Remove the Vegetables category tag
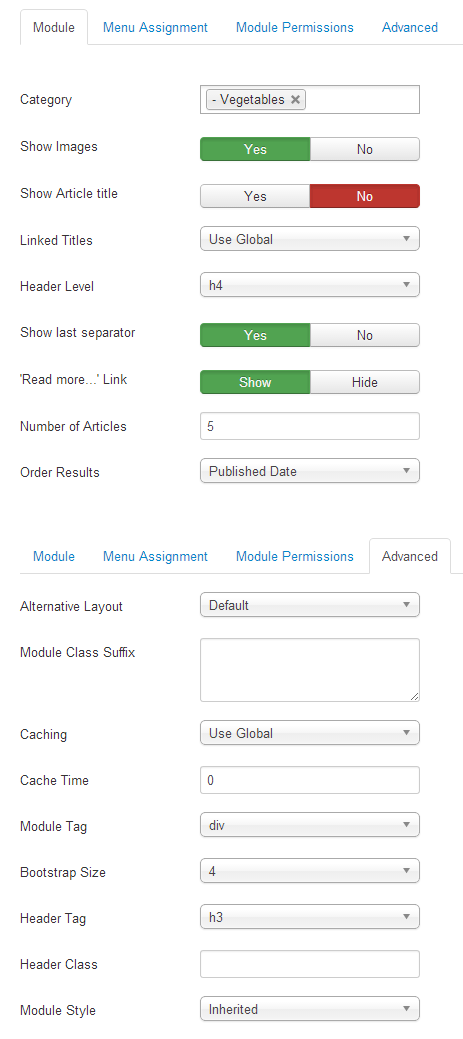The width and height of the screenshot is (463, 1039). 295,100
